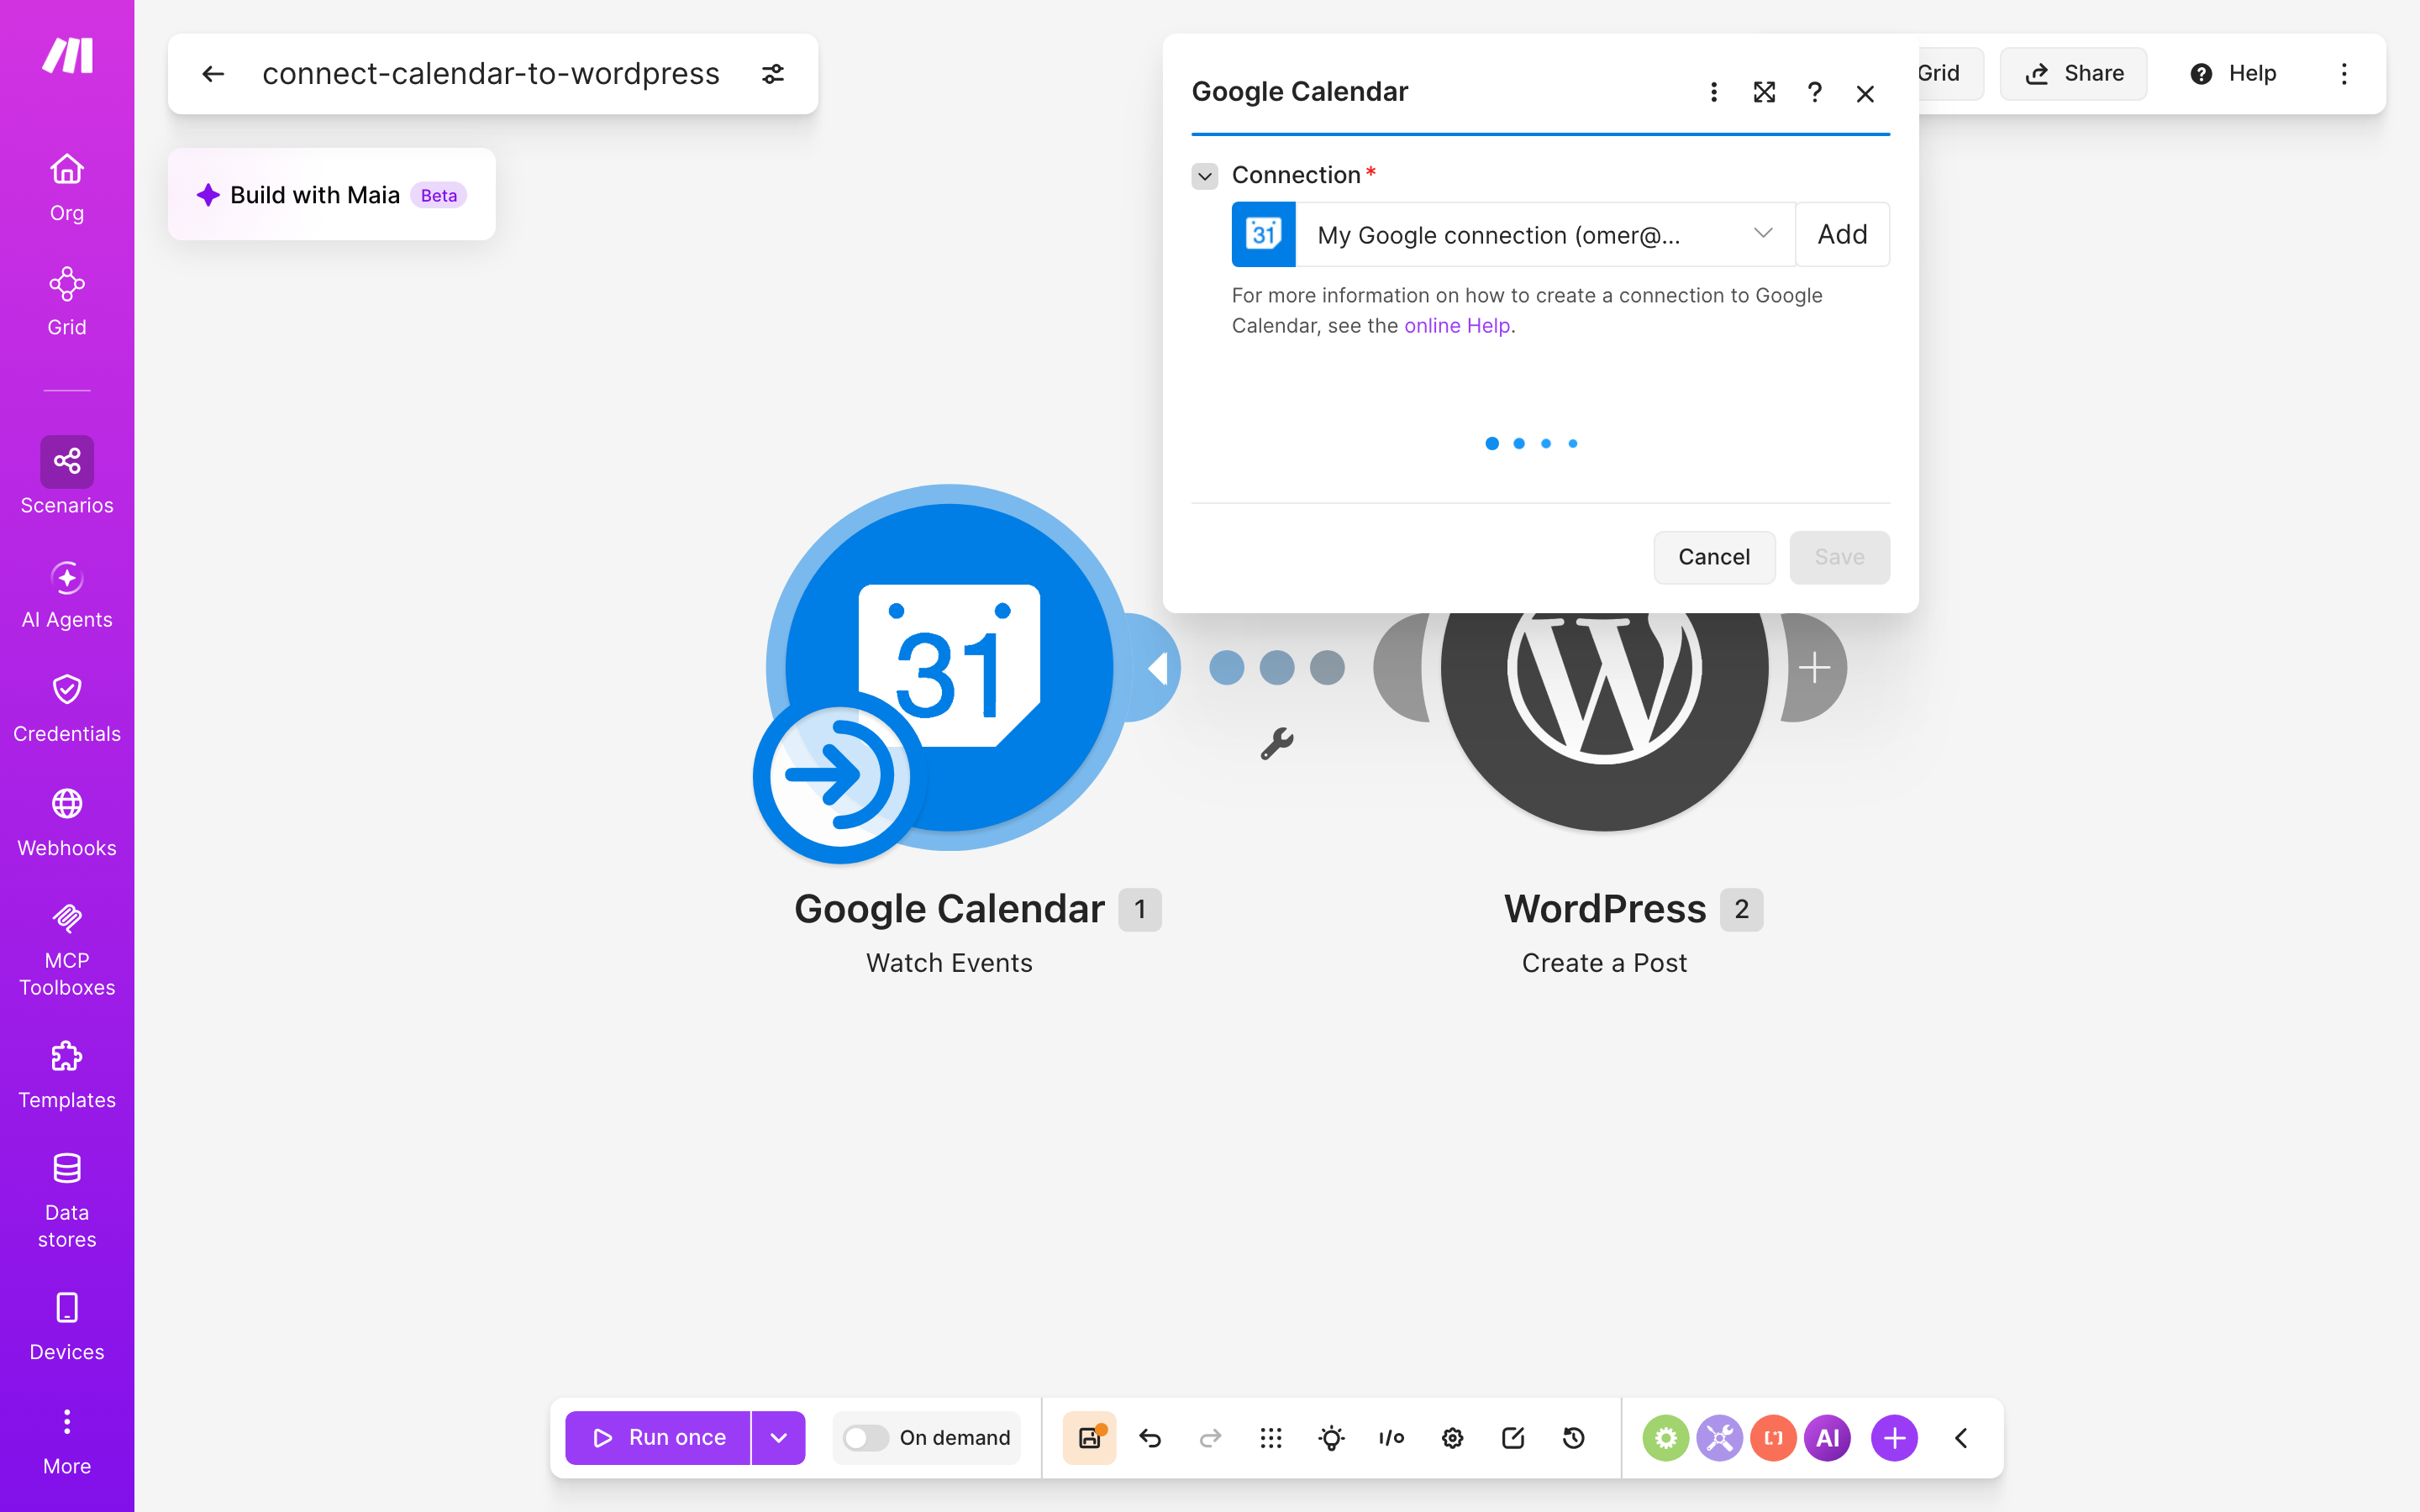Open green flow control tools

[x=1665, y=1438]
